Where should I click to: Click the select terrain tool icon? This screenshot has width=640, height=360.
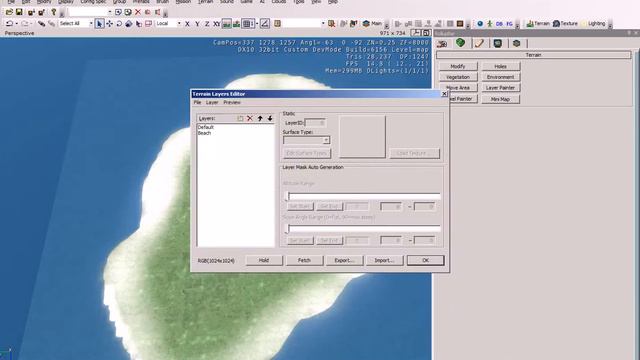tap(139, 24)
